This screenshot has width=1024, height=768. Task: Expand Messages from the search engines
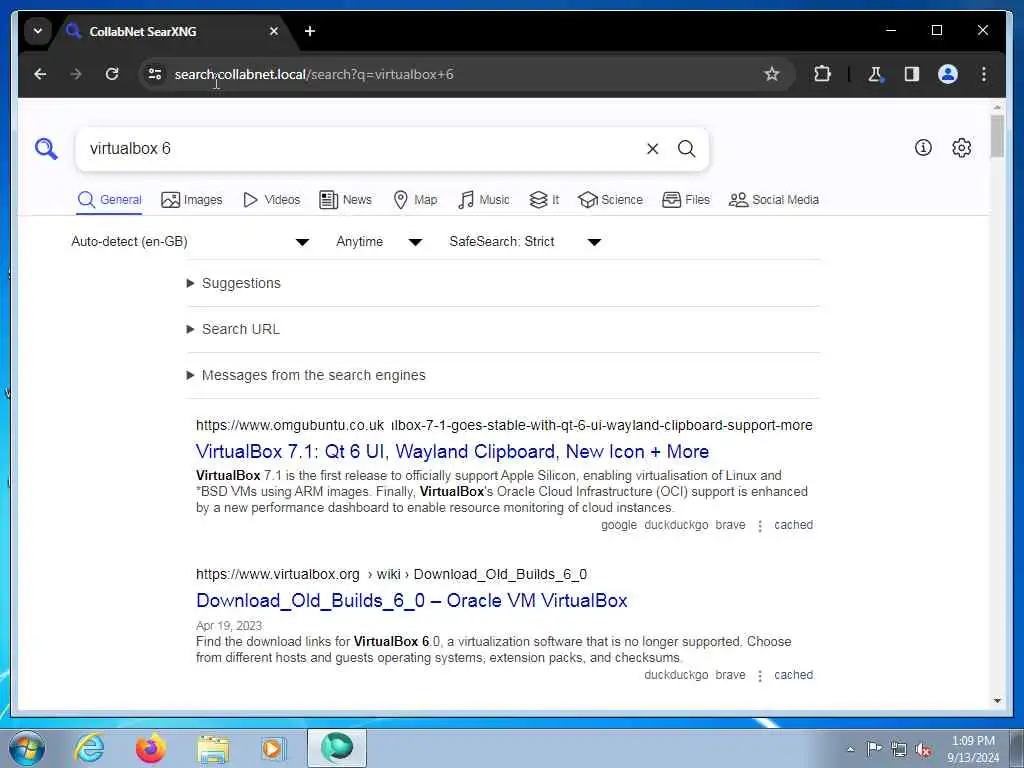306,375
